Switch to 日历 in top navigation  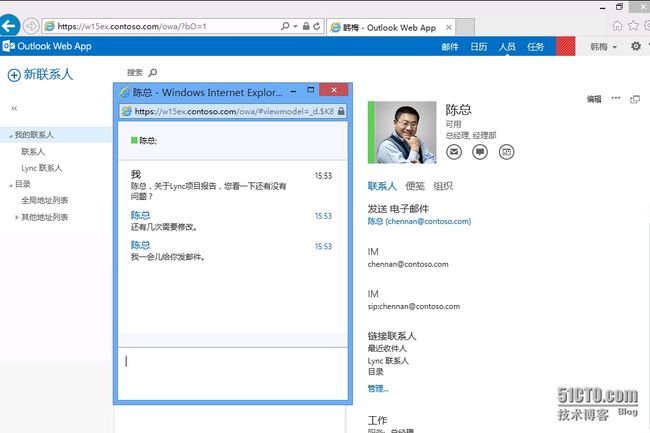coord(479,47)
